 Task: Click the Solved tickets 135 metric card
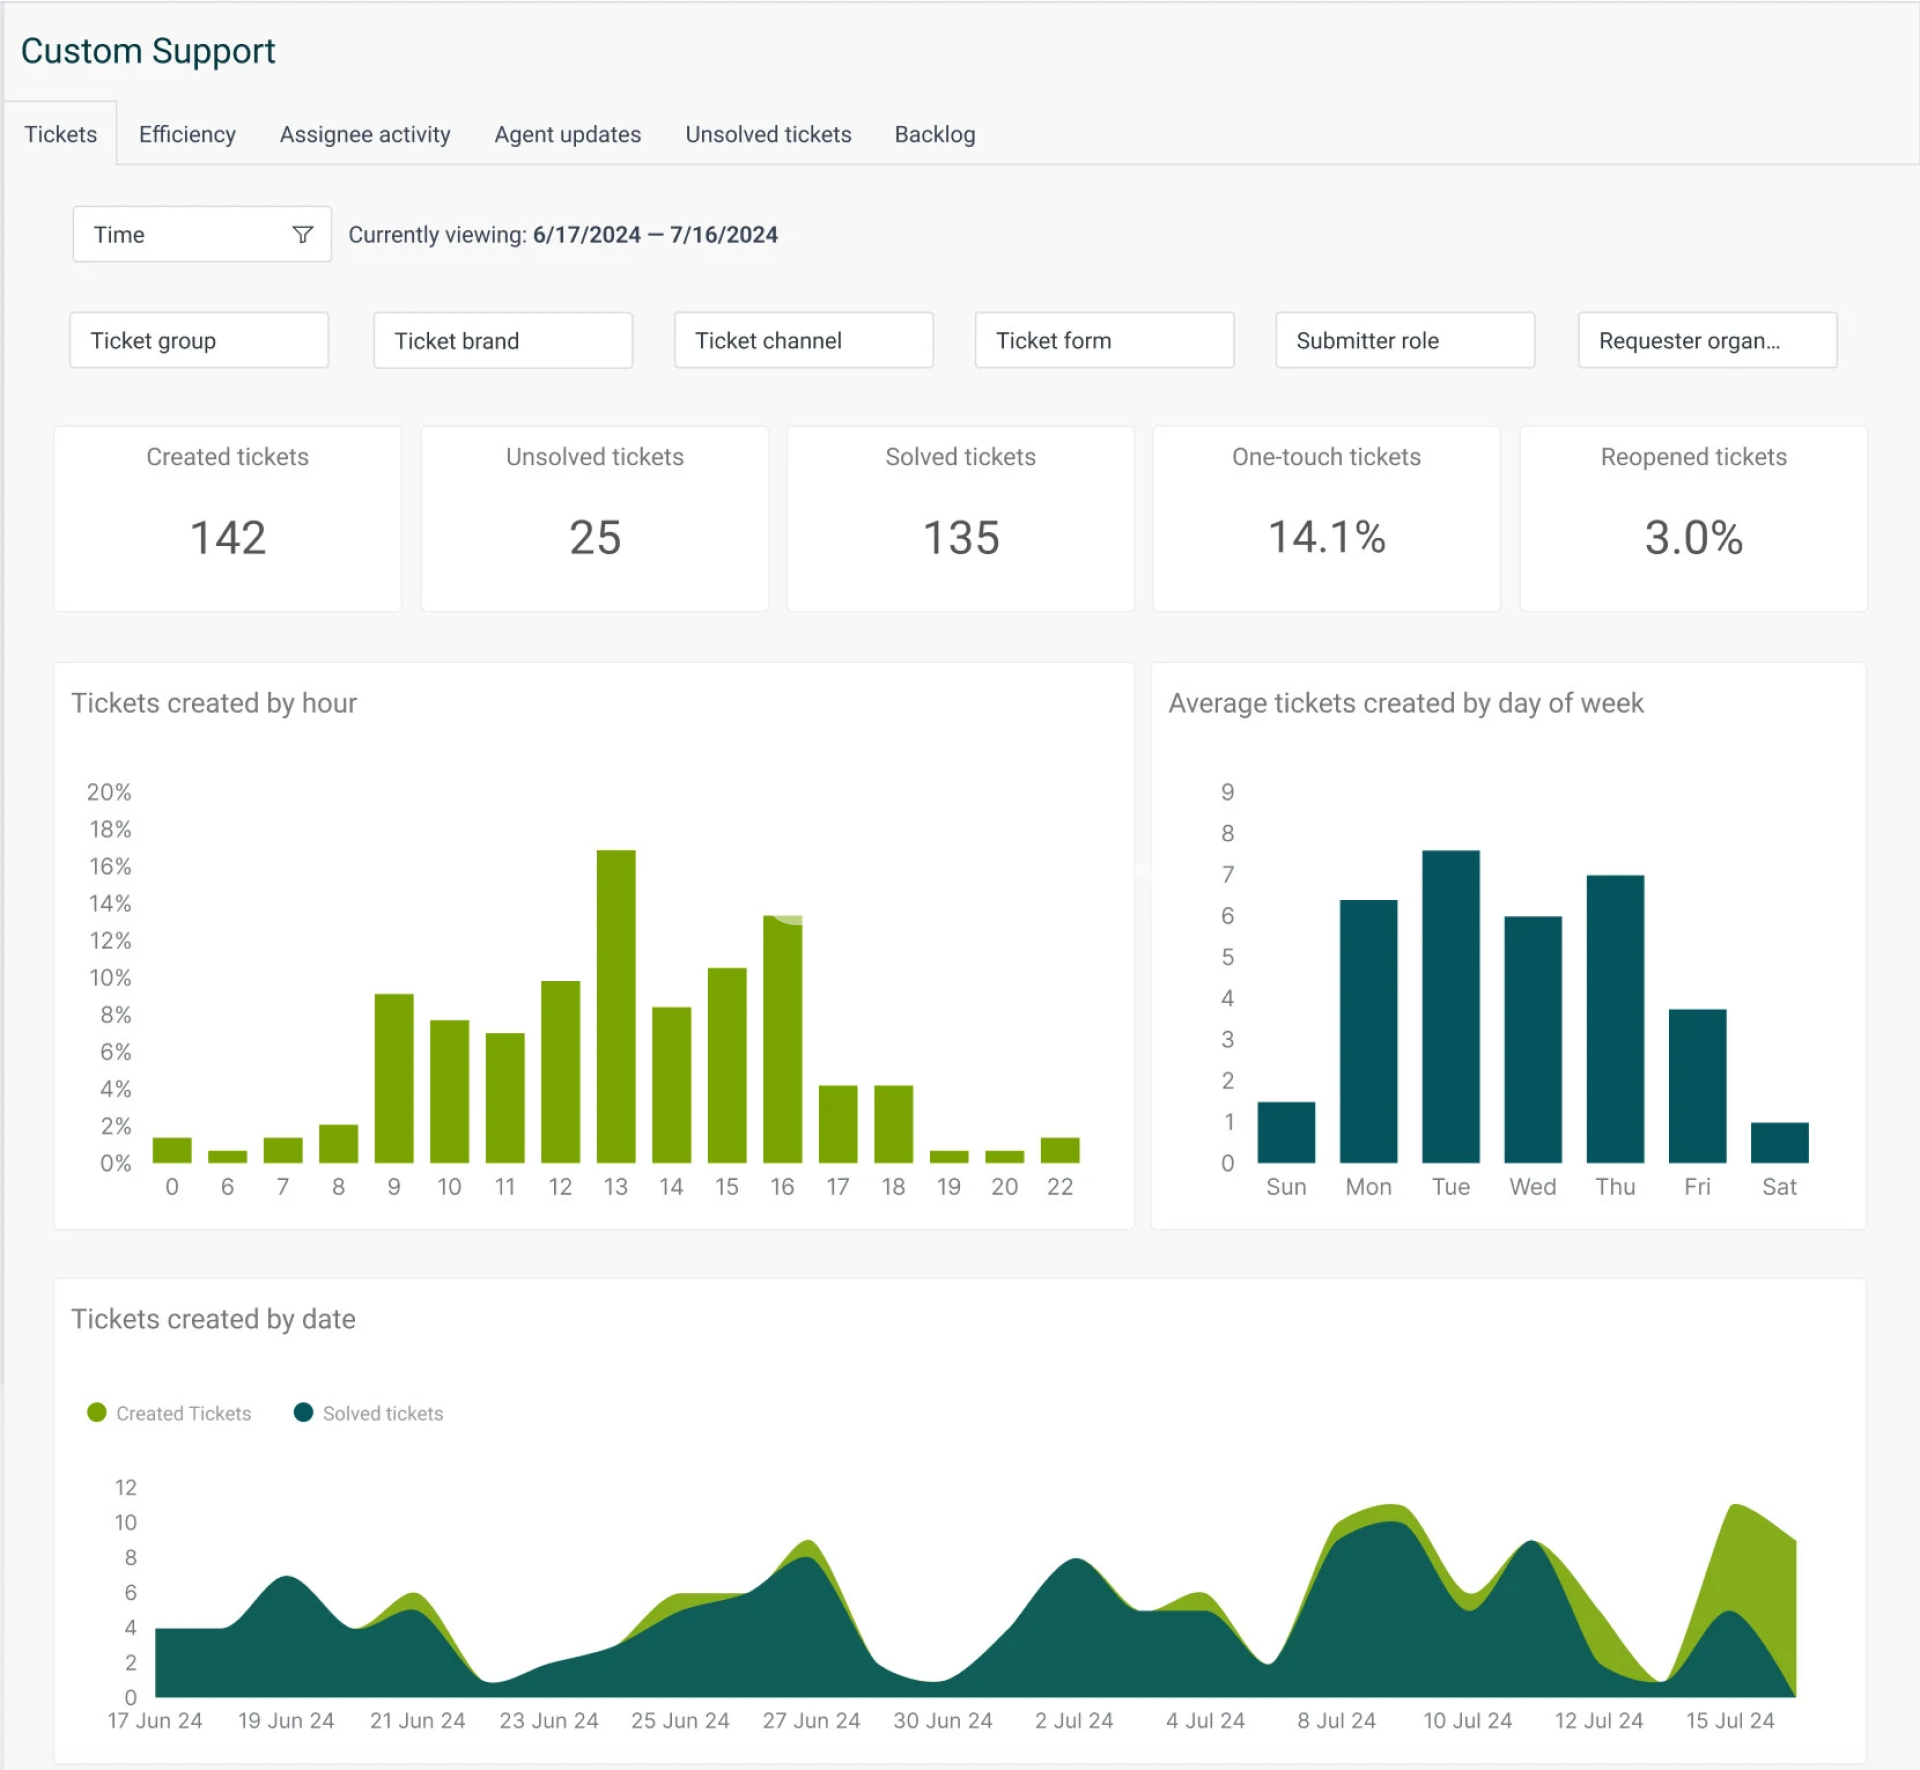(x=960, y=518)
